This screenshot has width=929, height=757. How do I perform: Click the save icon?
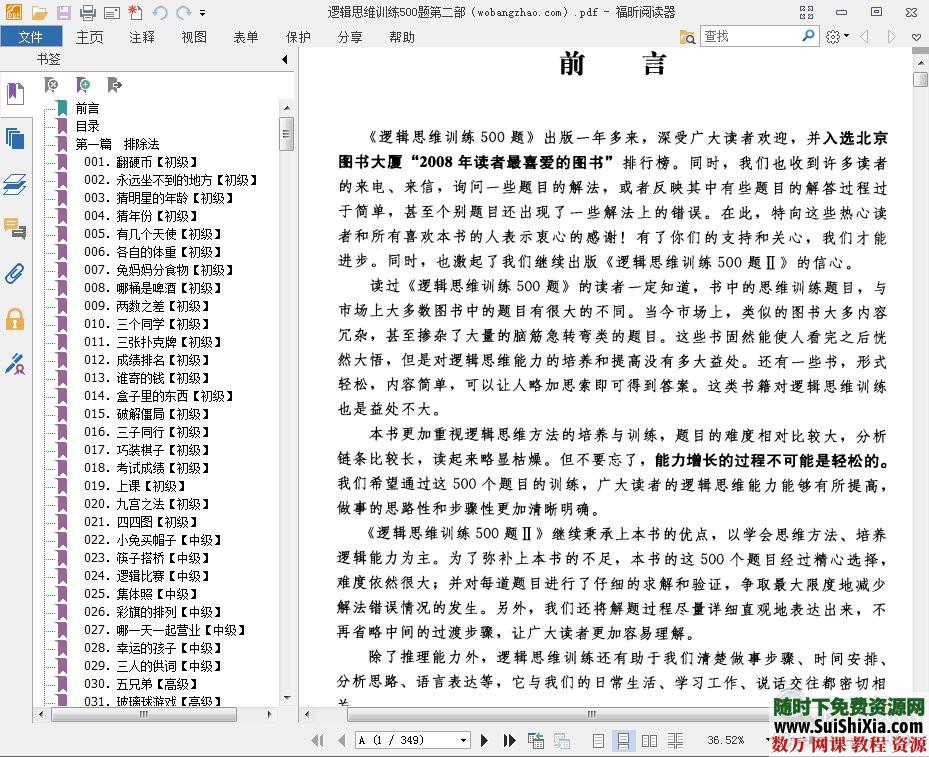pyautogui.click(x=63, y=12)
